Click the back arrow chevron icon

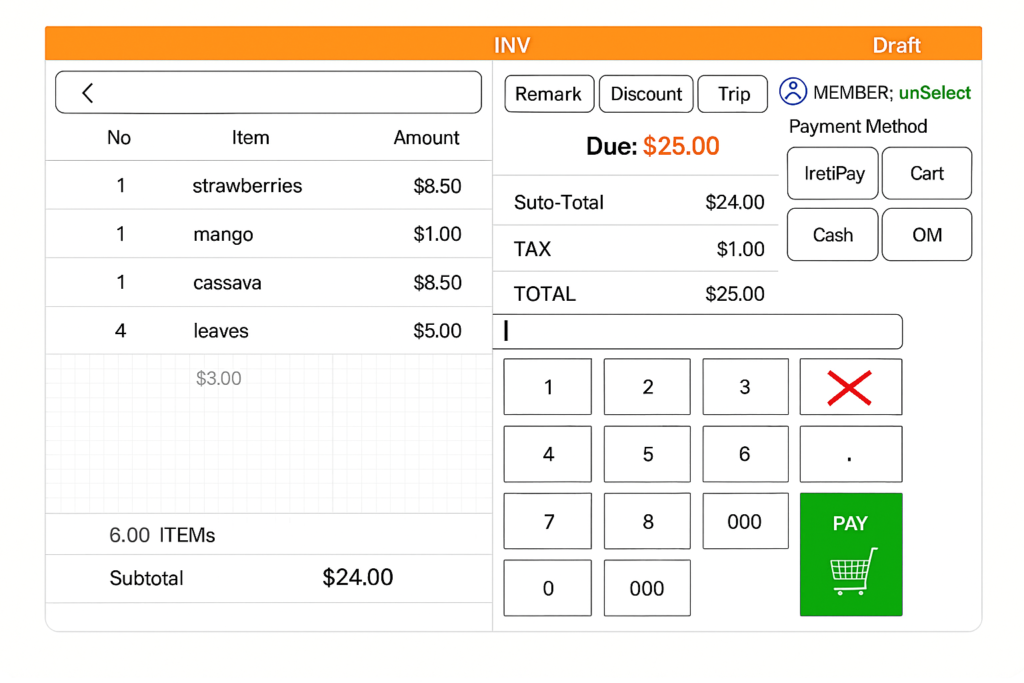[88, 93]
